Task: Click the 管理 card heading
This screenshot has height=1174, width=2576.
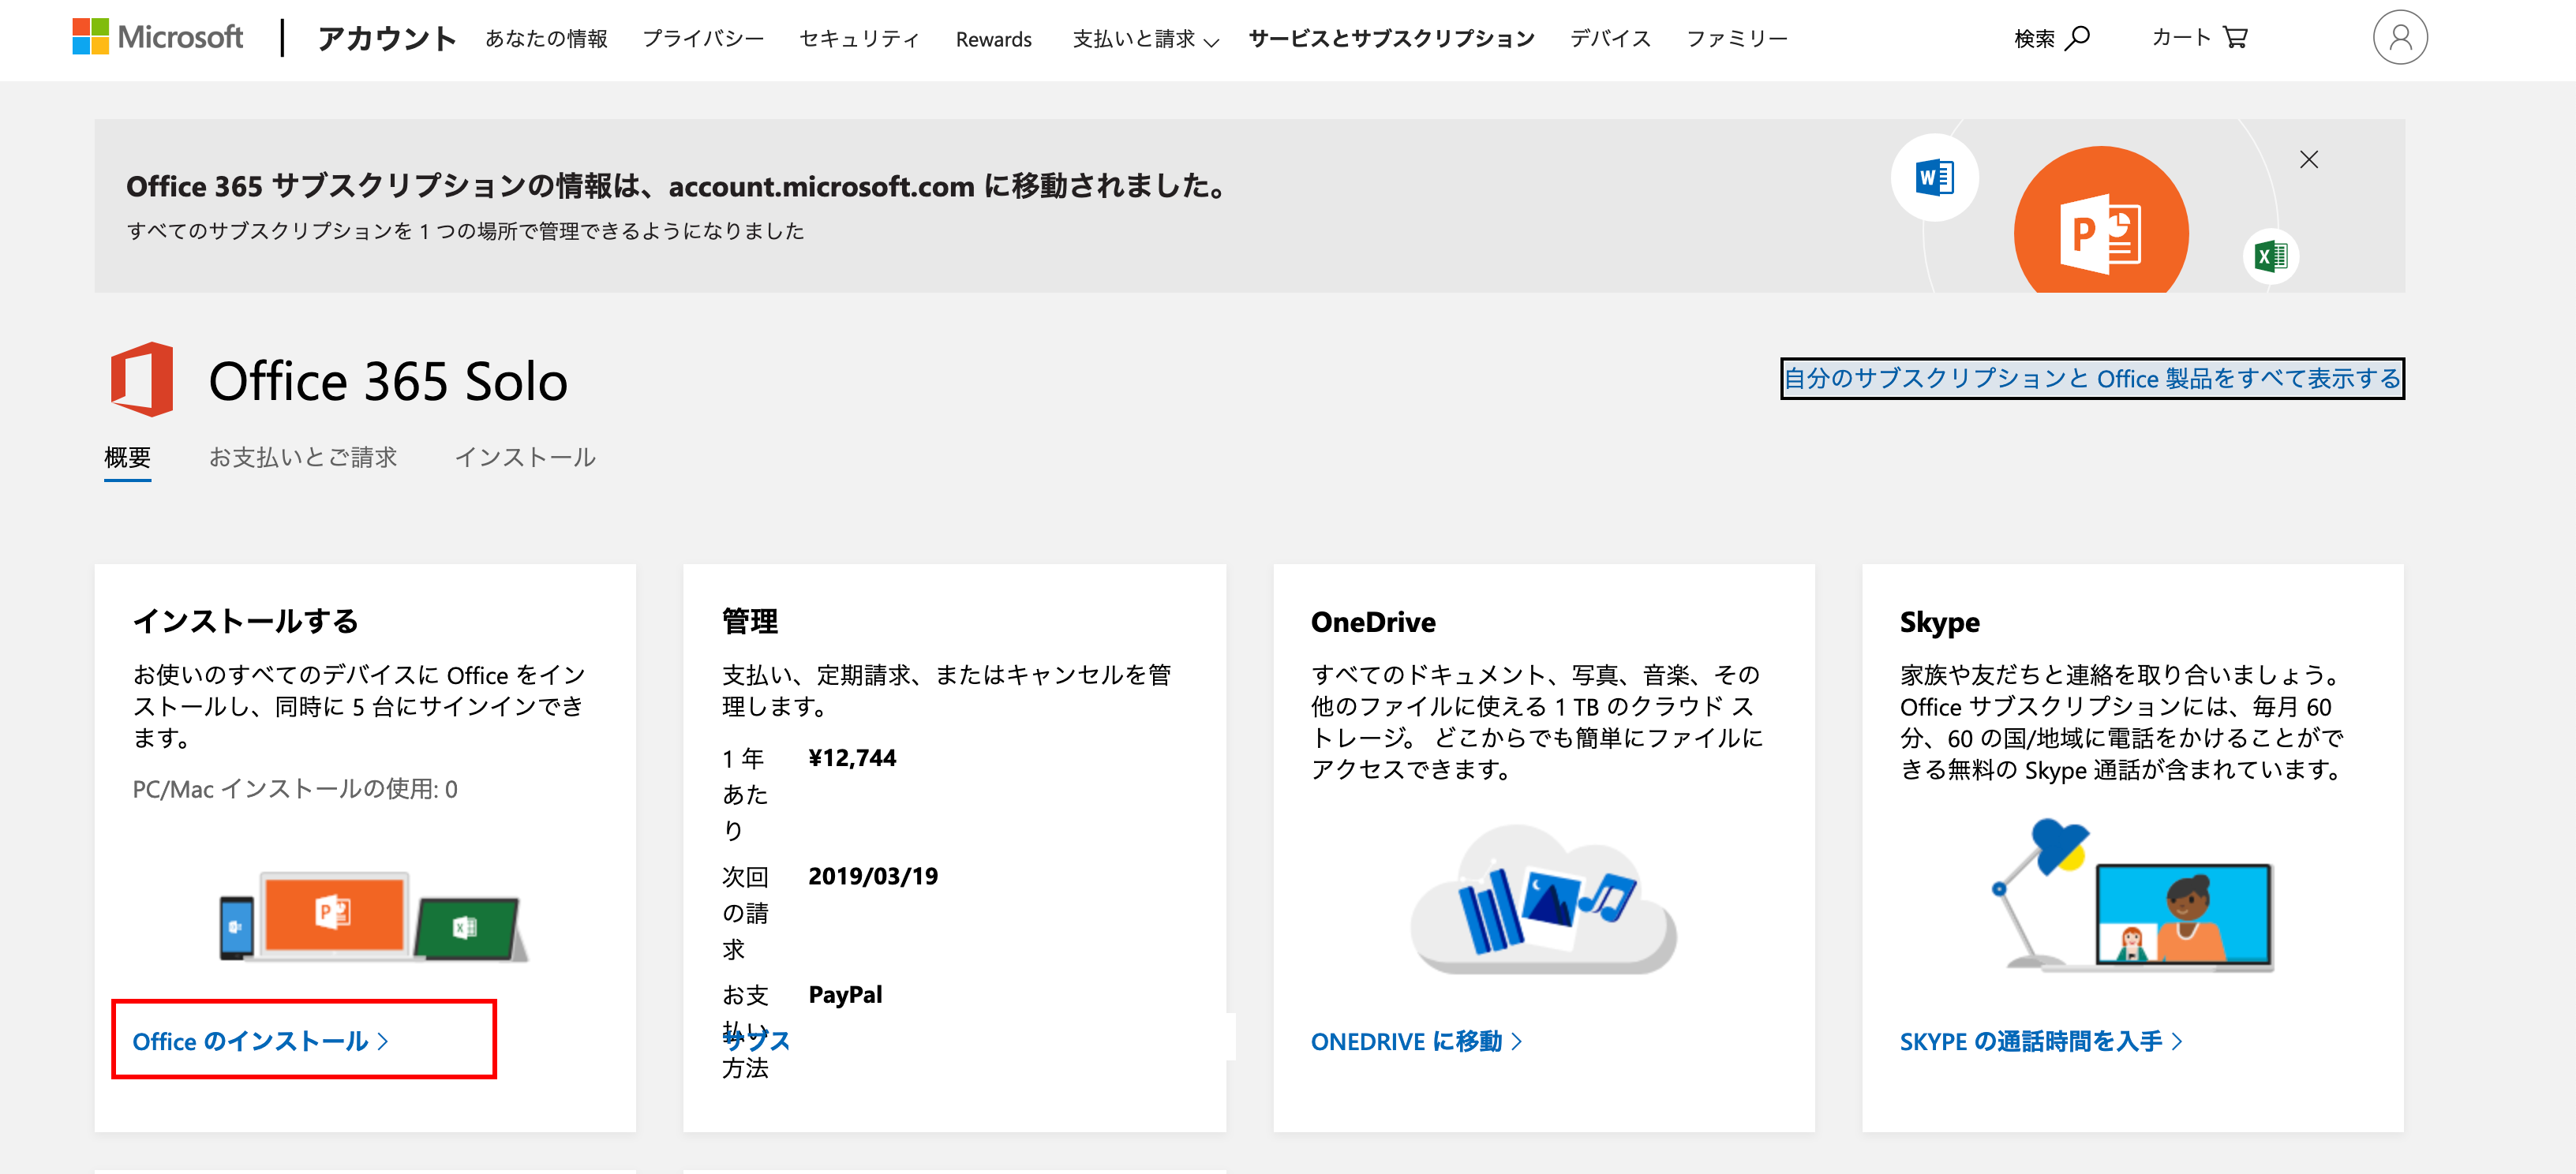Action: (x=750, y=621)
